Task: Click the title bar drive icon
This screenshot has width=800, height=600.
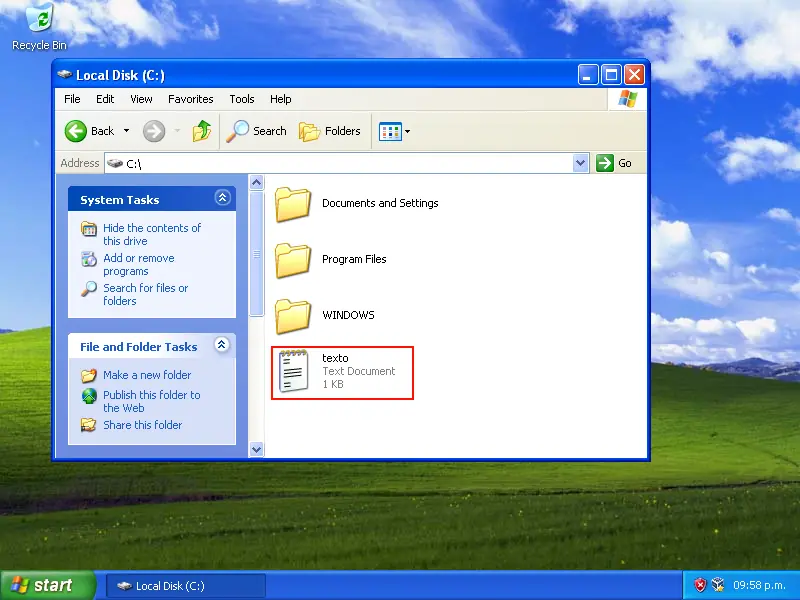Action: coord(64,74)
